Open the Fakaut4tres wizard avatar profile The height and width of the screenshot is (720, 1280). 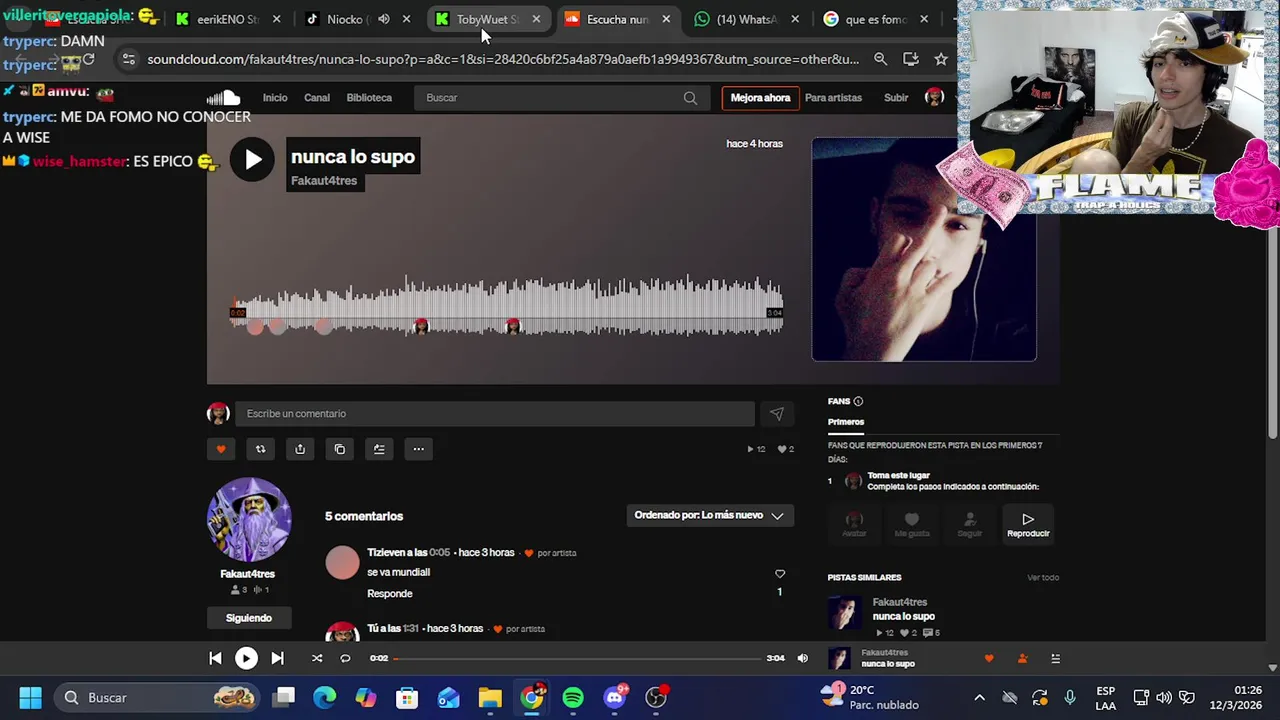point(249,519)
